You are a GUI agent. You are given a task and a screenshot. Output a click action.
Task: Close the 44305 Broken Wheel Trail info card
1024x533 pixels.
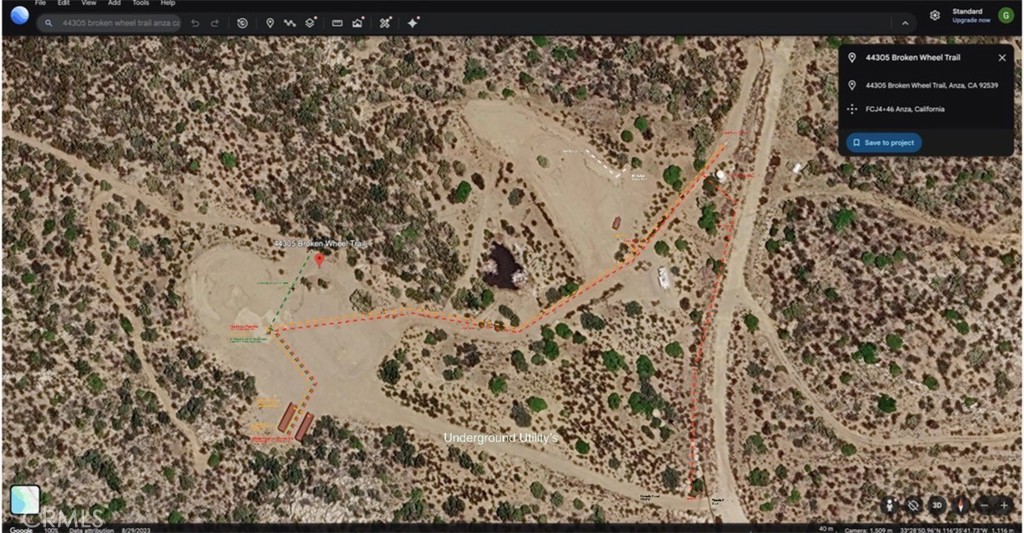(x=1002, y=57)
